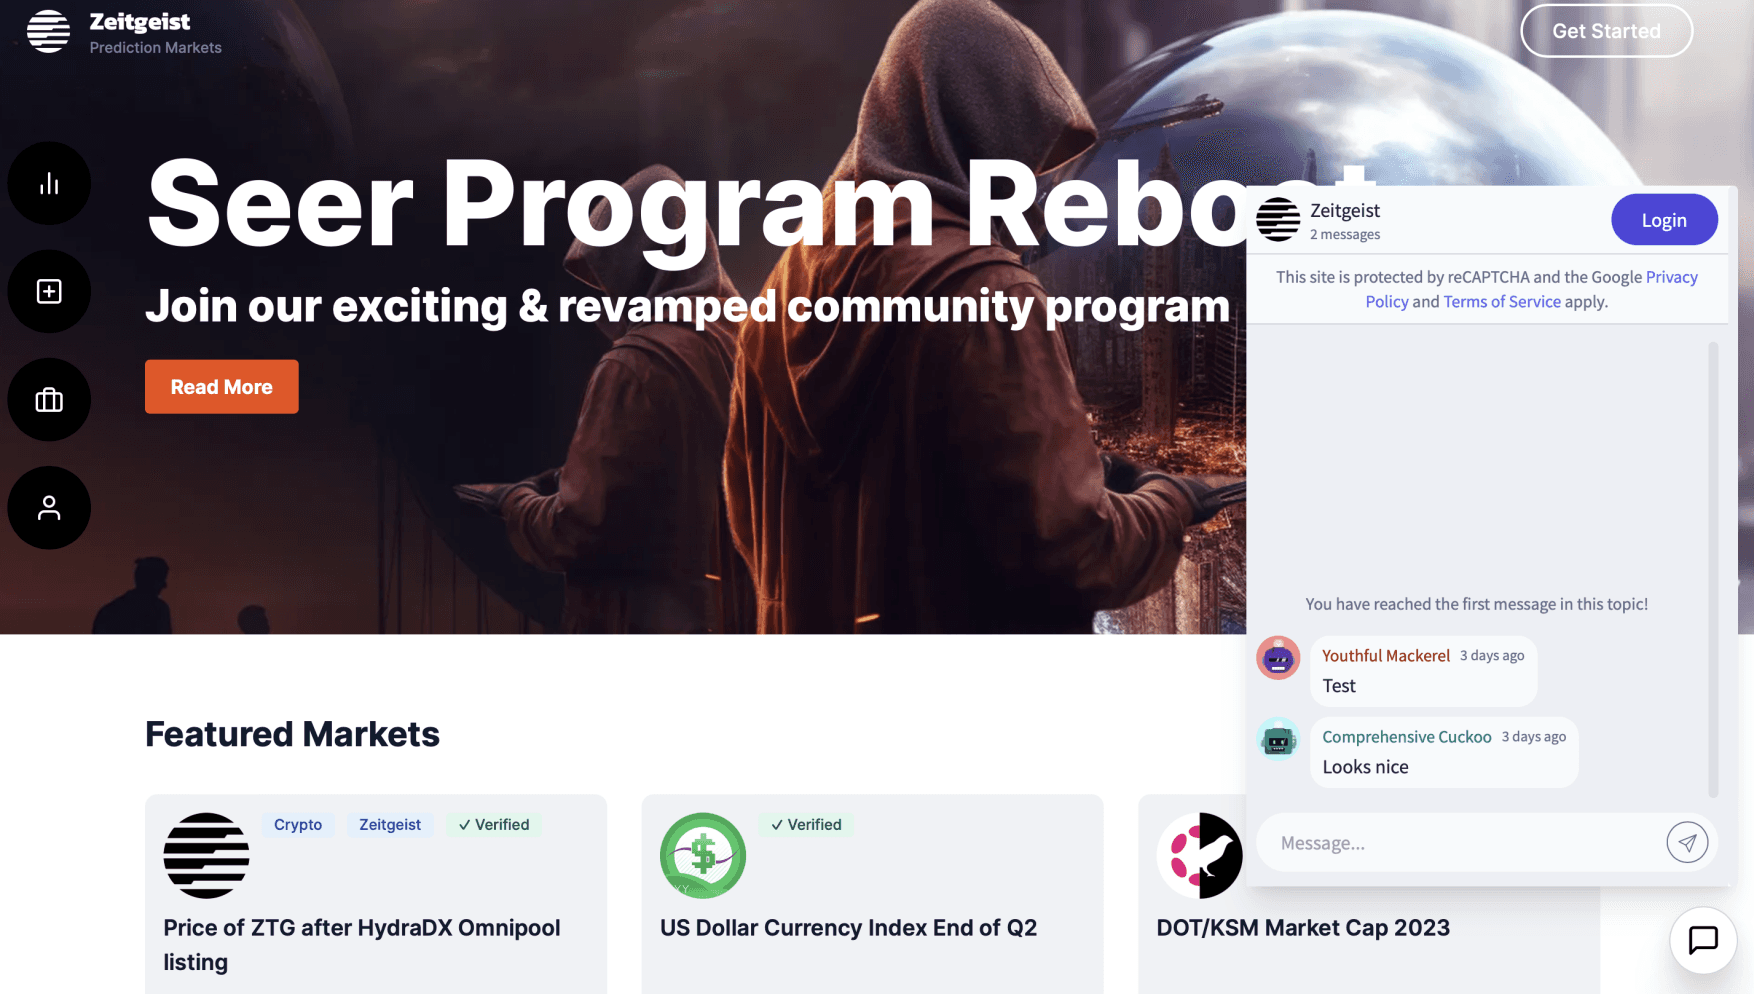Click the '2 messages' count label
The height and width of the screenshot is (994, 1754).
pos(1345,235)
